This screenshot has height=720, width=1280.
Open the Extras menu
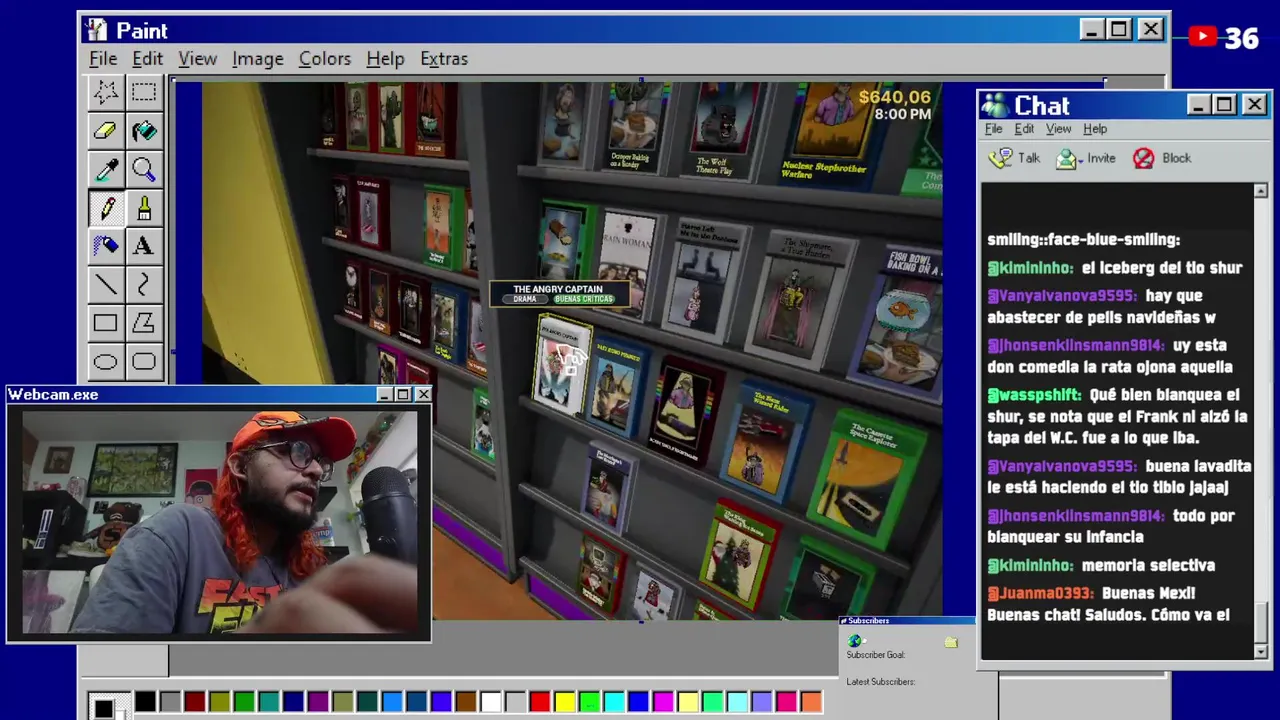(x=443, y=59)
